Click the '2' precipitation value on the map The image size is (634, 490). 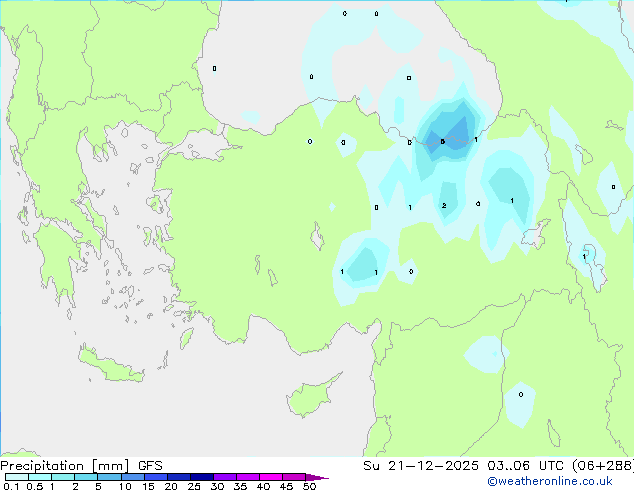(444, 206)
